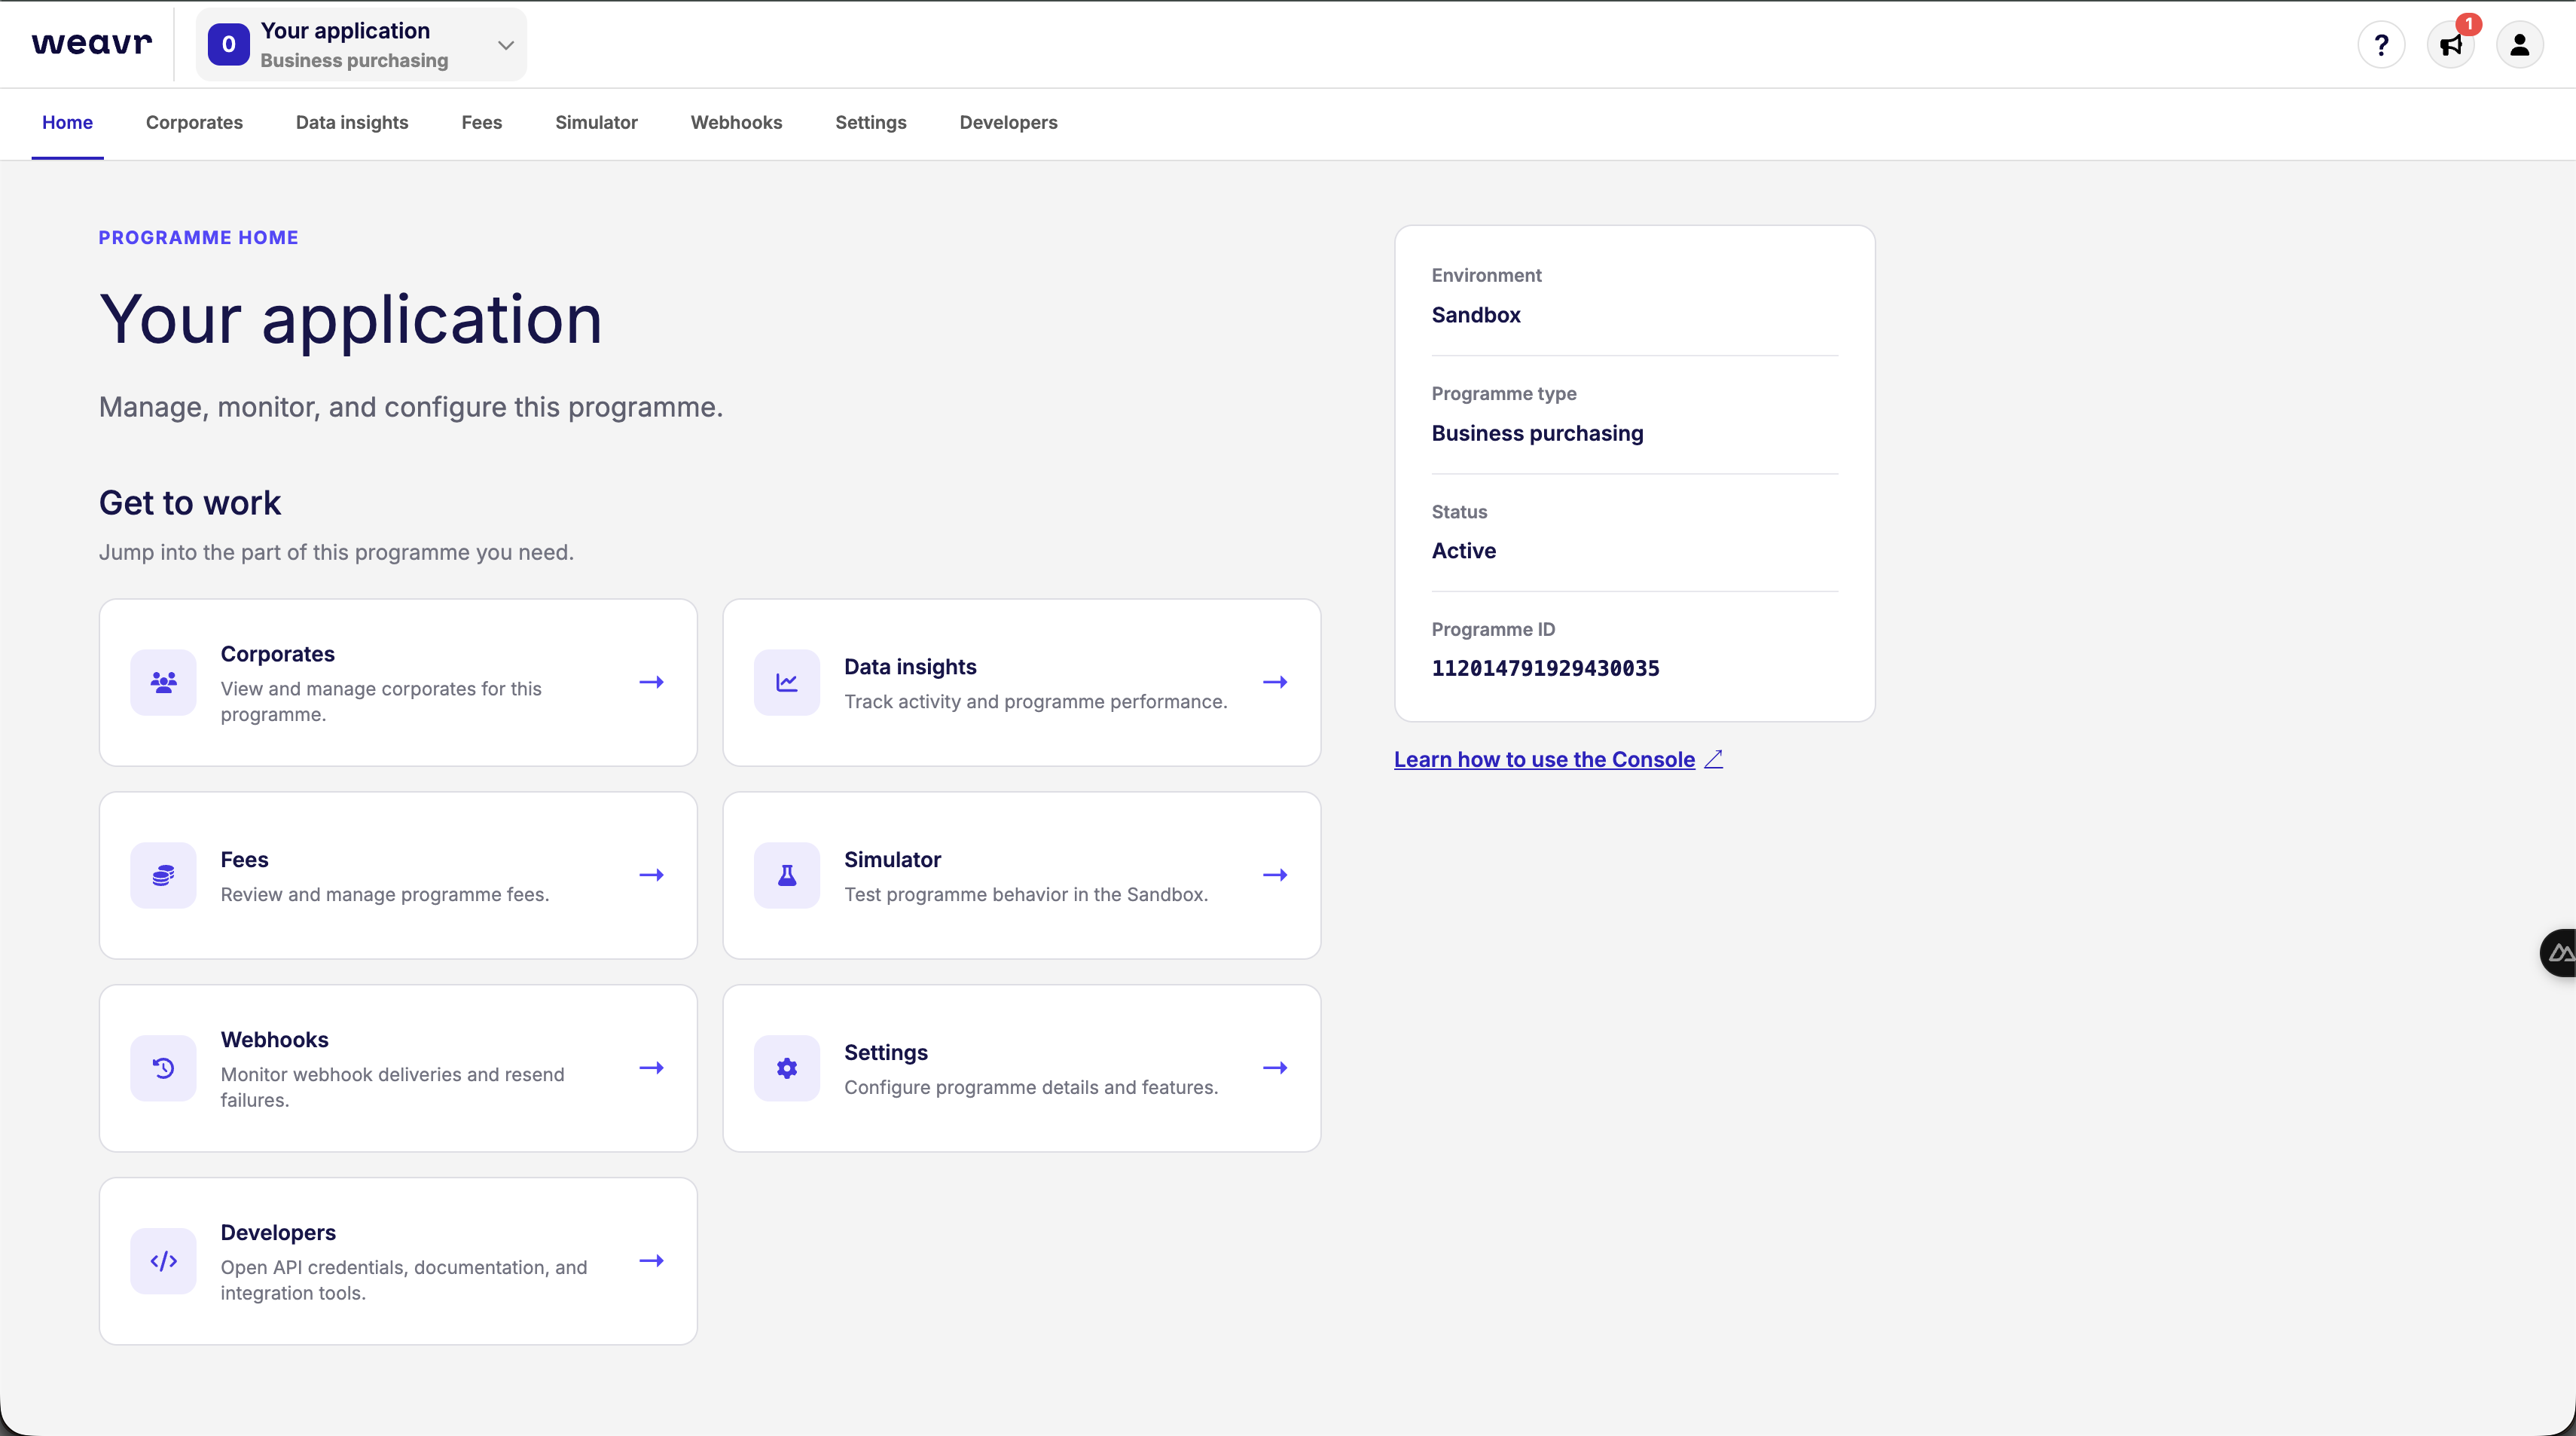
Task: Open the Developers card title
Action: (278, 1232)
